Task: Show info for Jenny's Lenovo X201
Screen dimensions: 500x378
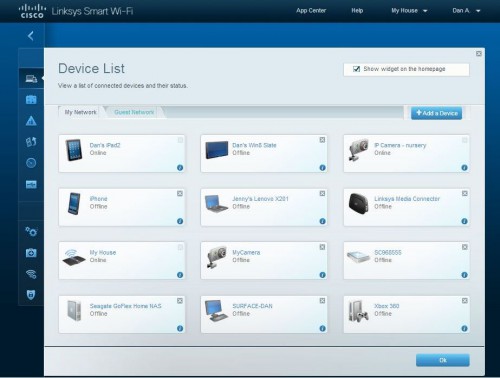Action: [322, 221]
